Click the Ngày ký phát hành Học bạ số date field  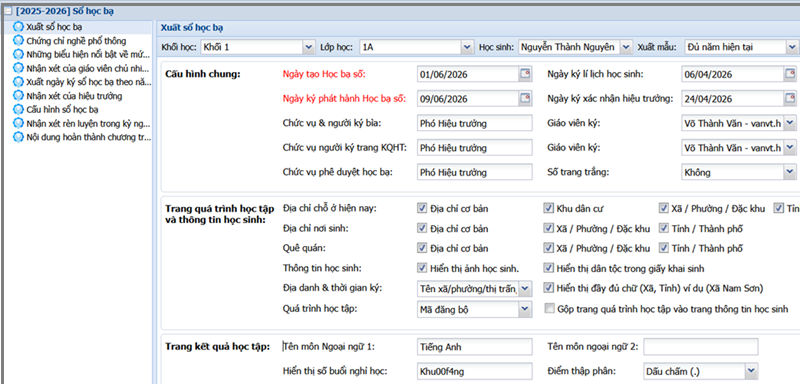tap(468, 98)
